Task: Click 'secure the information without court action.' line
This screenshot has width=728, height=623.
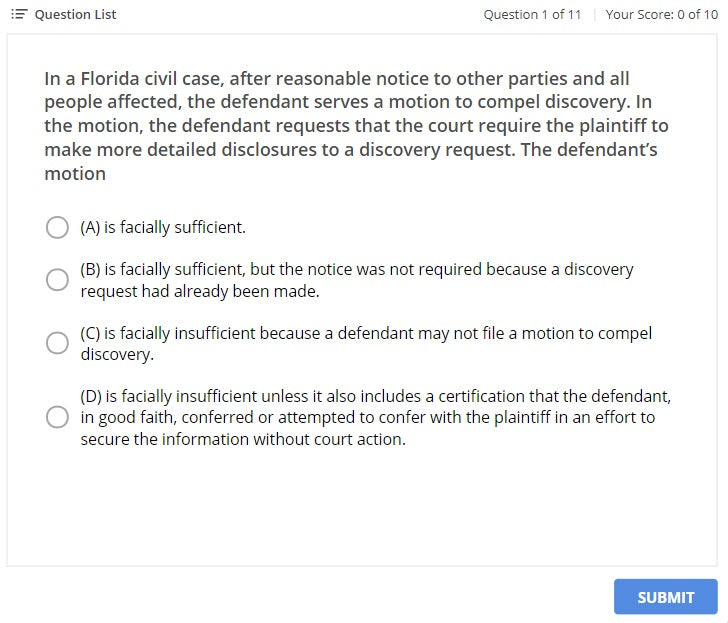Action: [x=243, y=440]
